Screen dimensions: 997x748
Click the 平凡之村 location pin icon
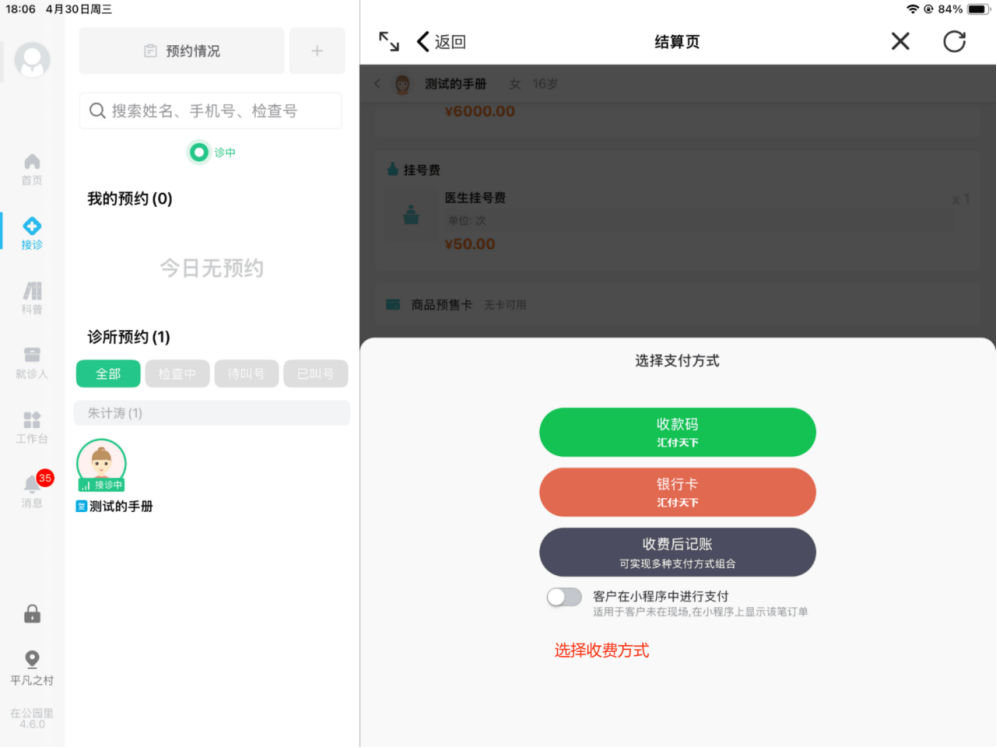[32, 660]
